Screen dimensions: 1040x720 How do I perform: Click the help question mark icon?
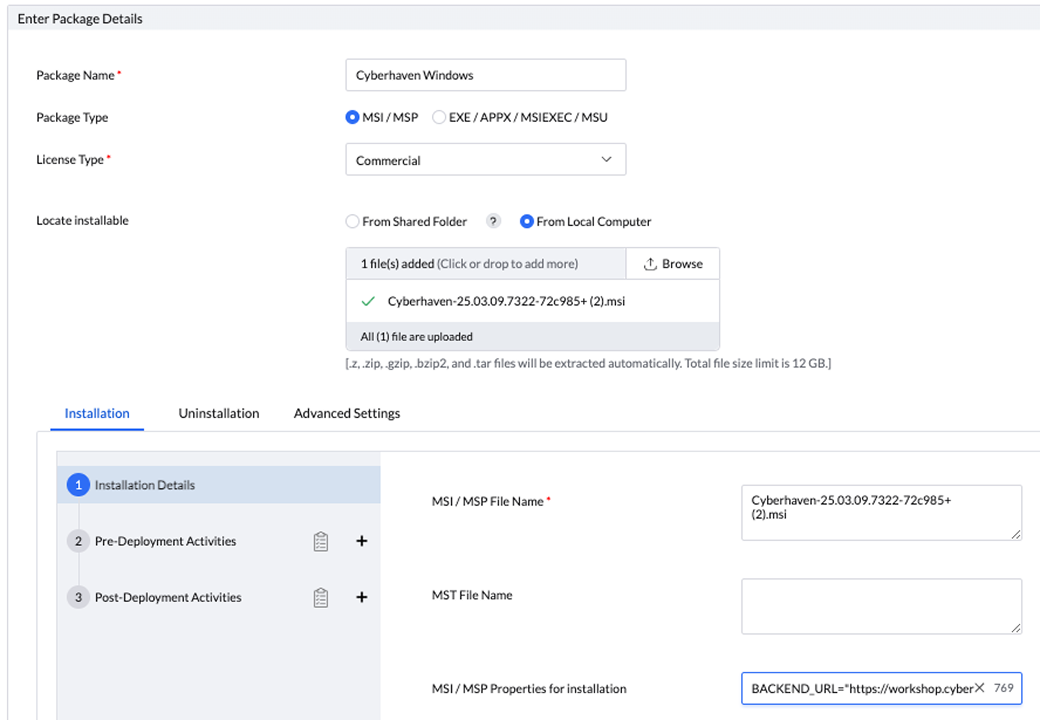[x=493, y=222]
